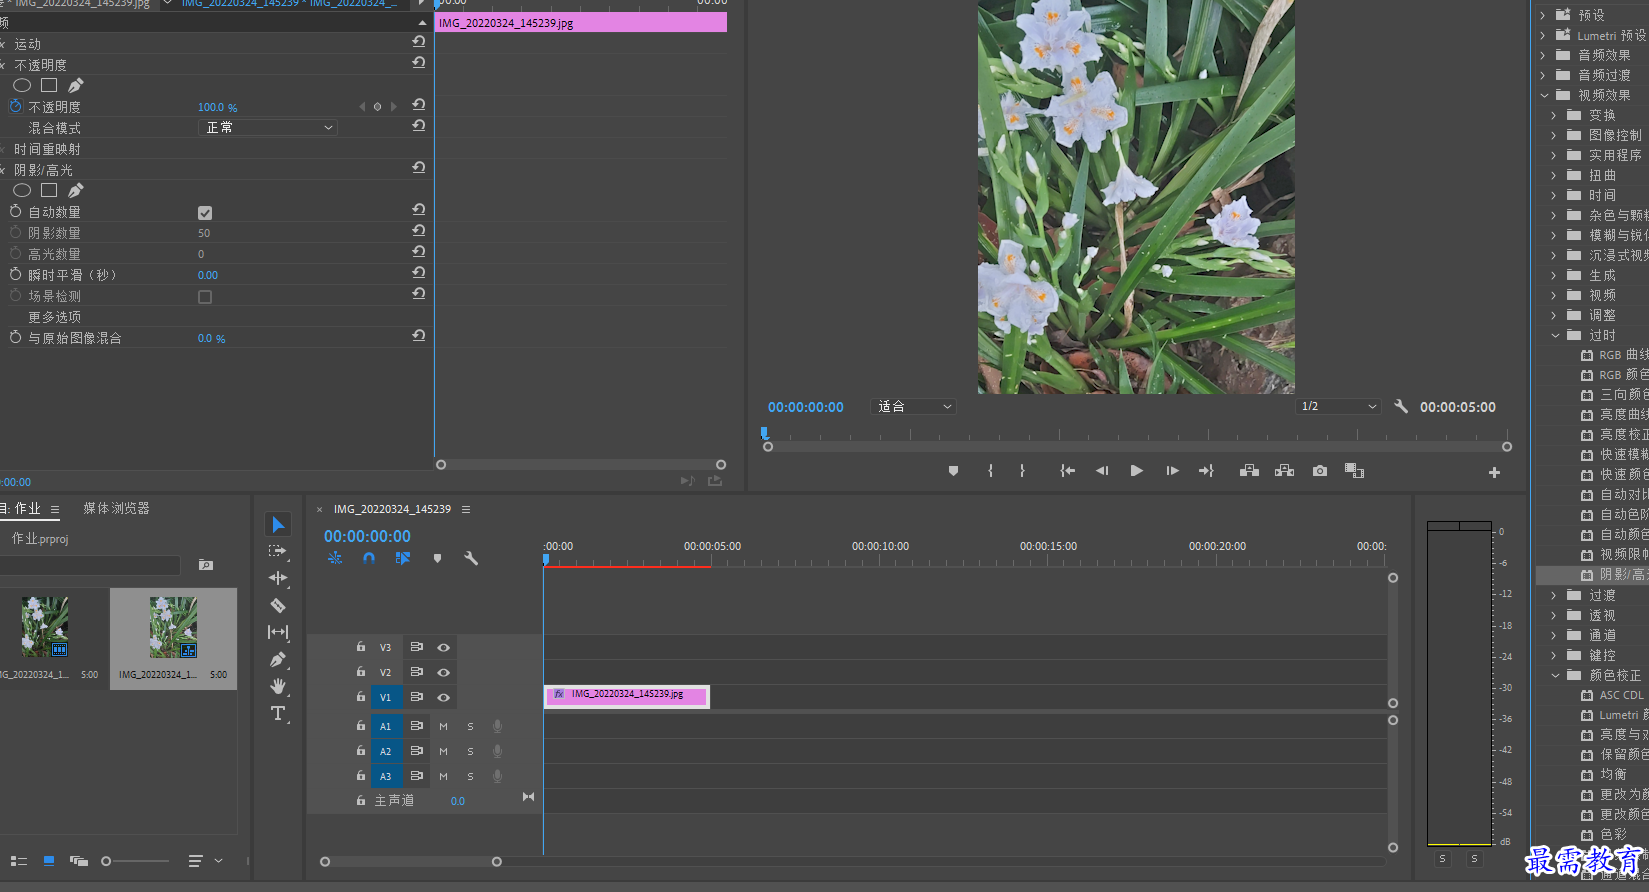Click the Play button in Program monitor
The height and width of the screenshot is (892, 1649).
coord(1136,471)
